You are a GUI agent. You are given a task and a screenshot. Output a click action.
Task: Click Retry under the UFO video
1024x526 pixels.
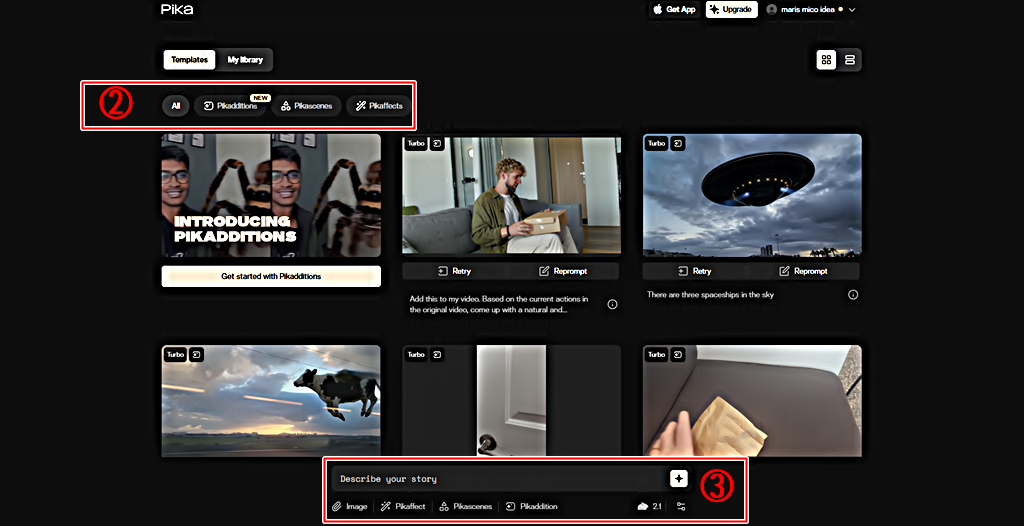[x=695, y=271]
